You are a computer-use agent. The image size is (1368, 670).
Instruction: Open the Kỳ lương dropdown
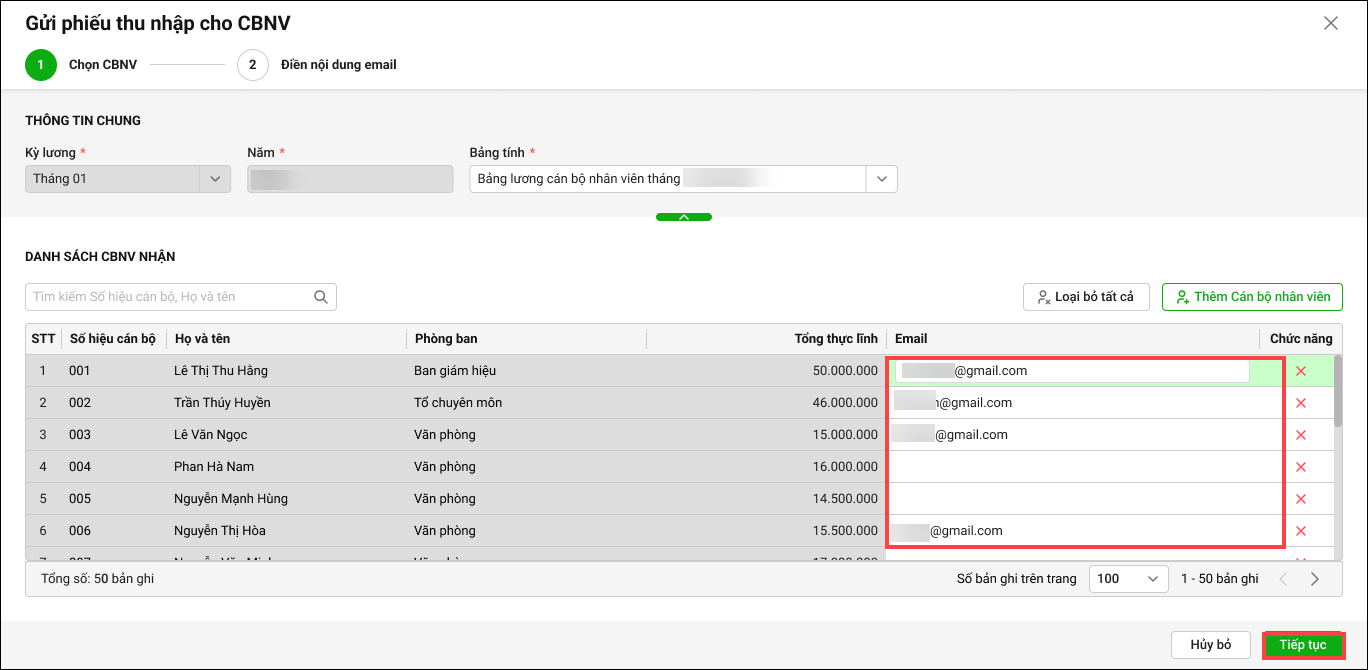[x=215, y=179]
